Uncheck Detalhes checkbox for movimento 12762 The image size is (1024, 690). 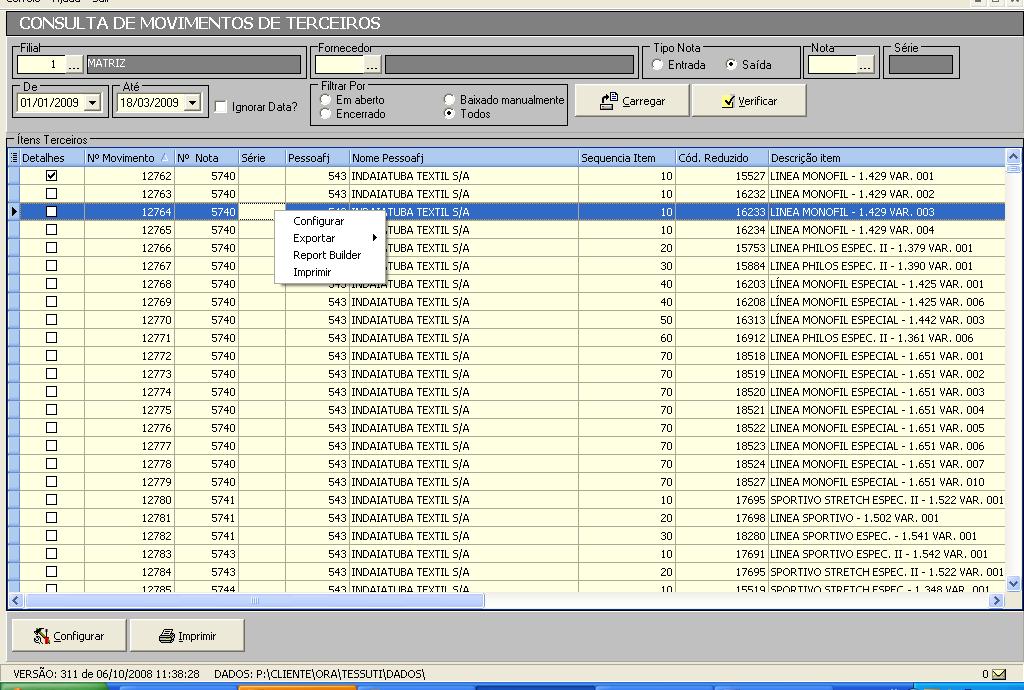[52, 176]
